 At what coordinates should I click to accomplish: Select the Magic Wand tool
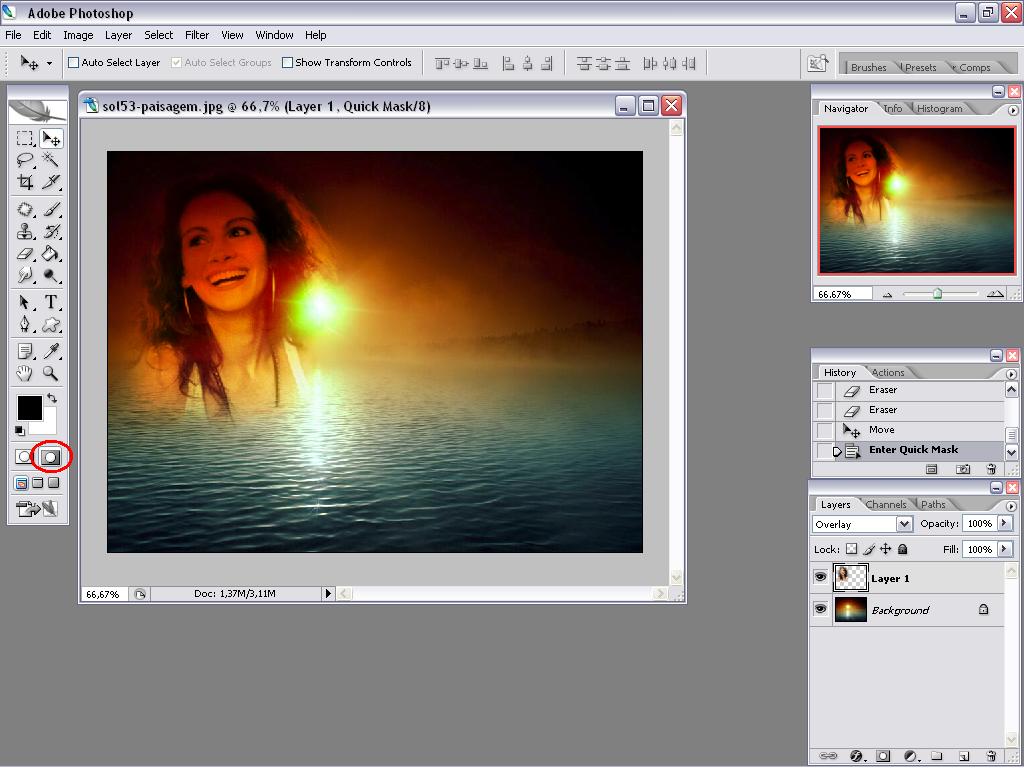50,160
